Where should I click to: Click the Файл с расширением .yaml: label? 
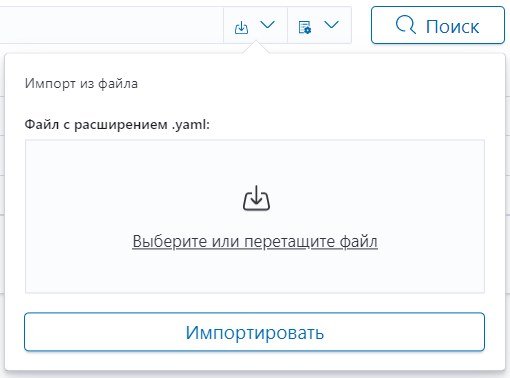pyautogui.click(x=117, y=125)
